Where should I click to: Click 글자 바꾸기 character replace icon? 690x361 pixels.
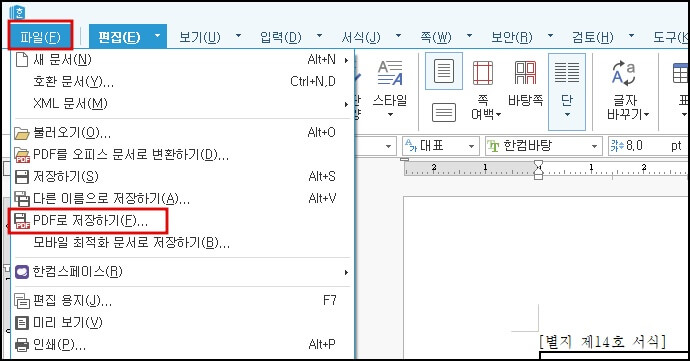628,91
